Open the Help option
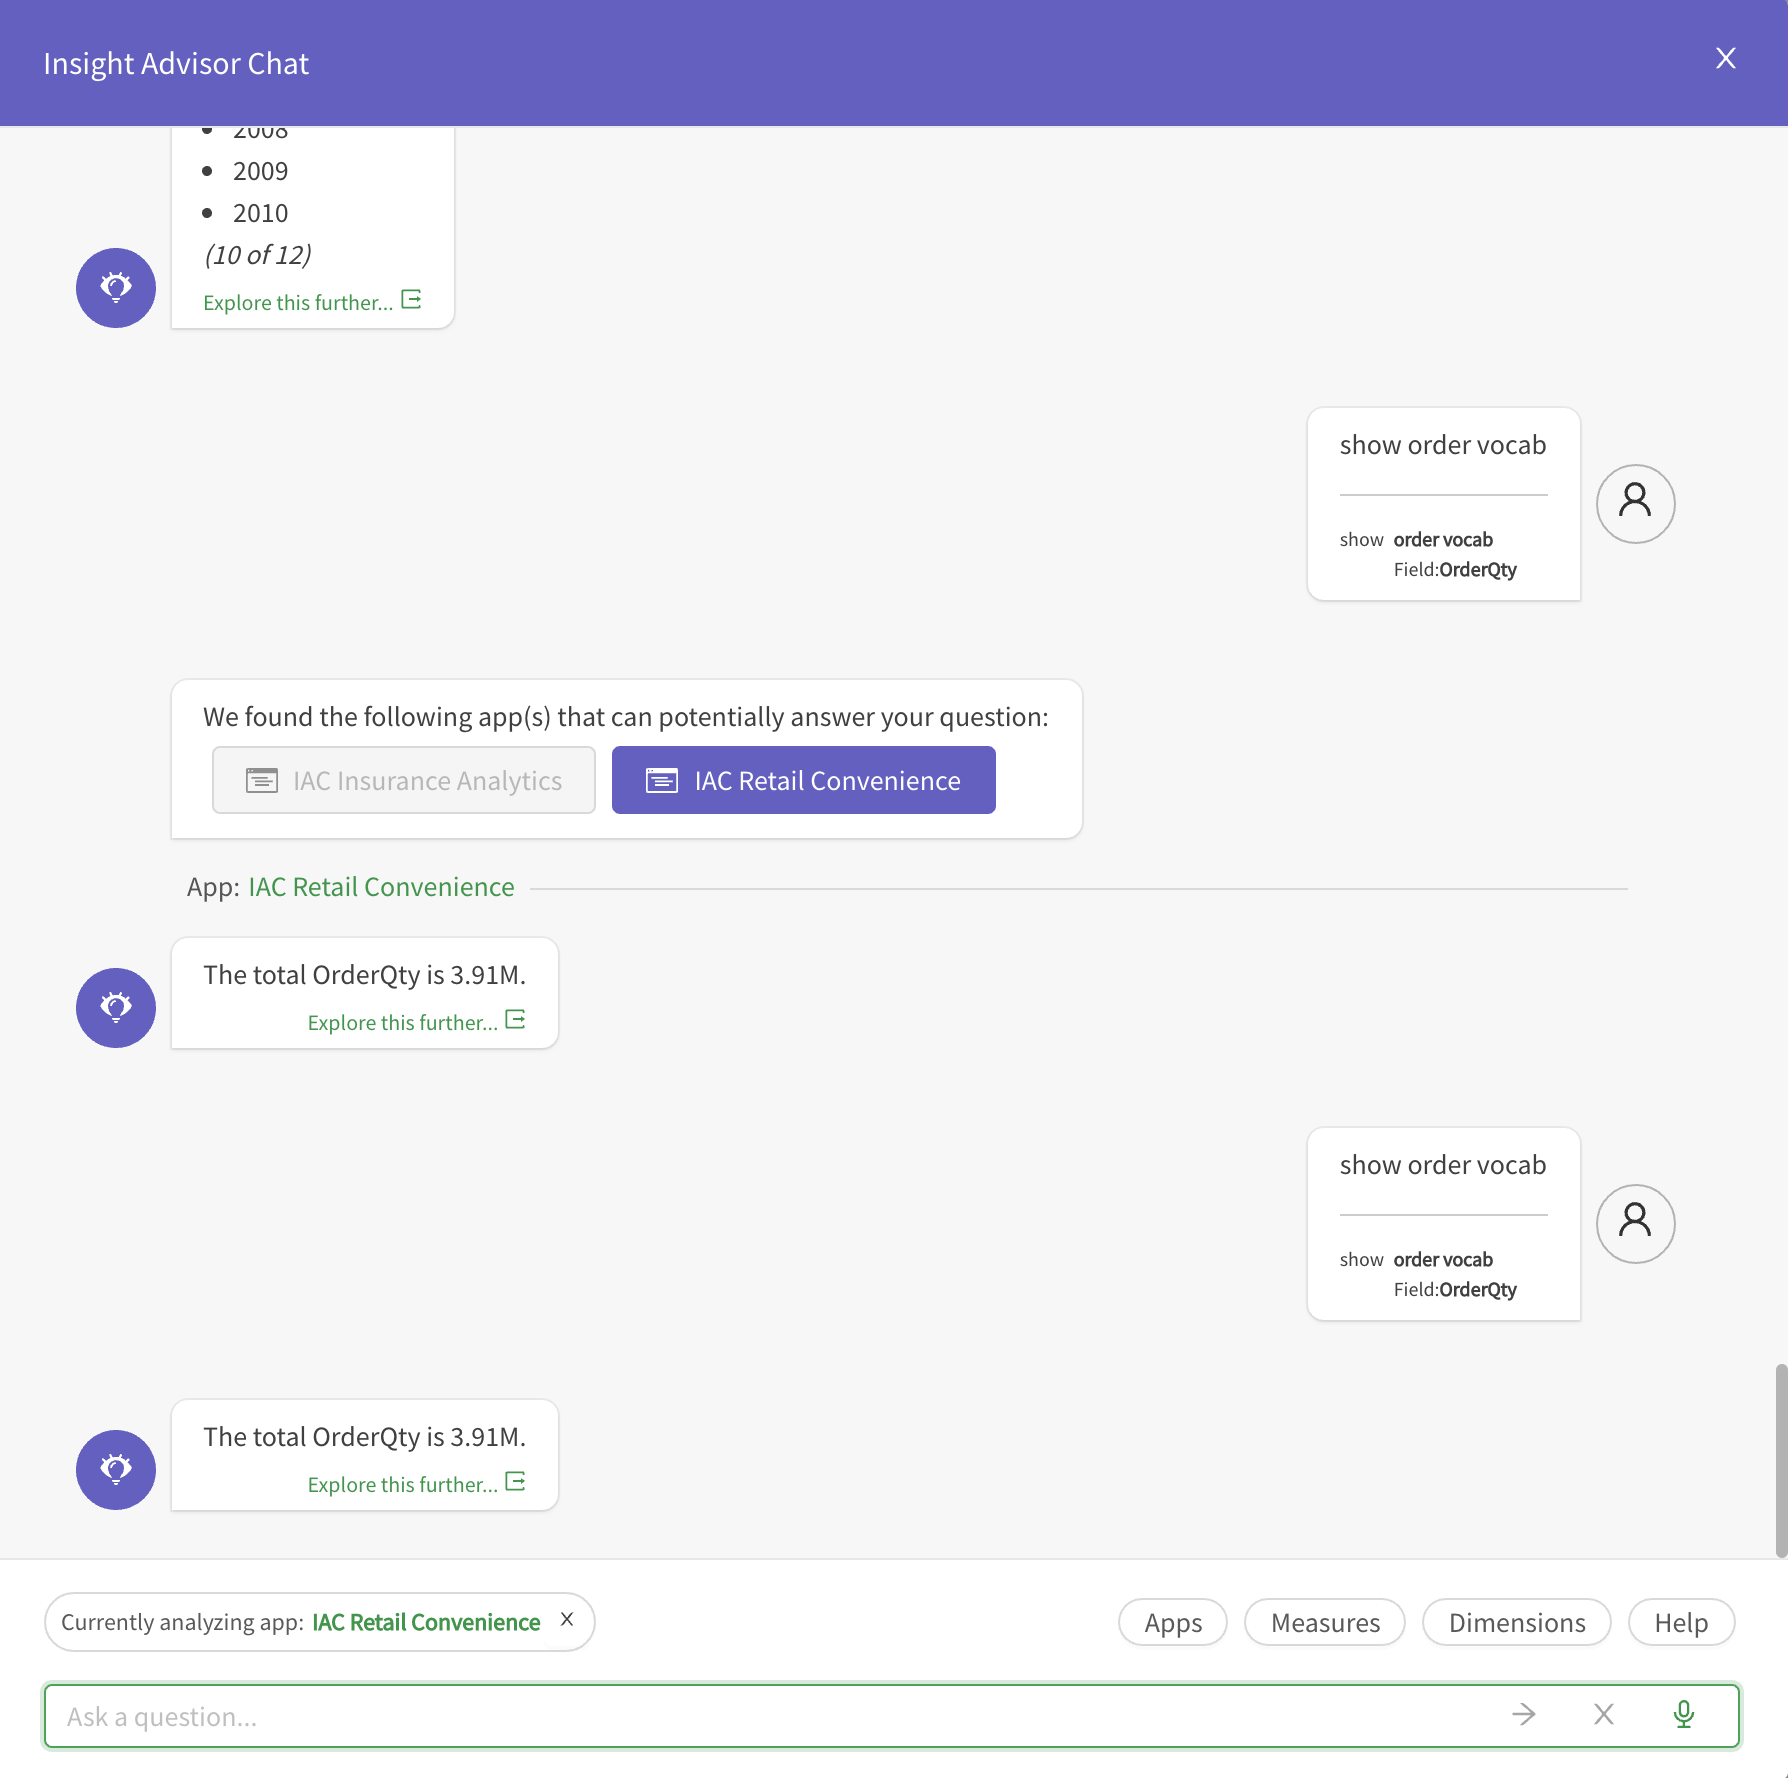 [1681, 1622]
